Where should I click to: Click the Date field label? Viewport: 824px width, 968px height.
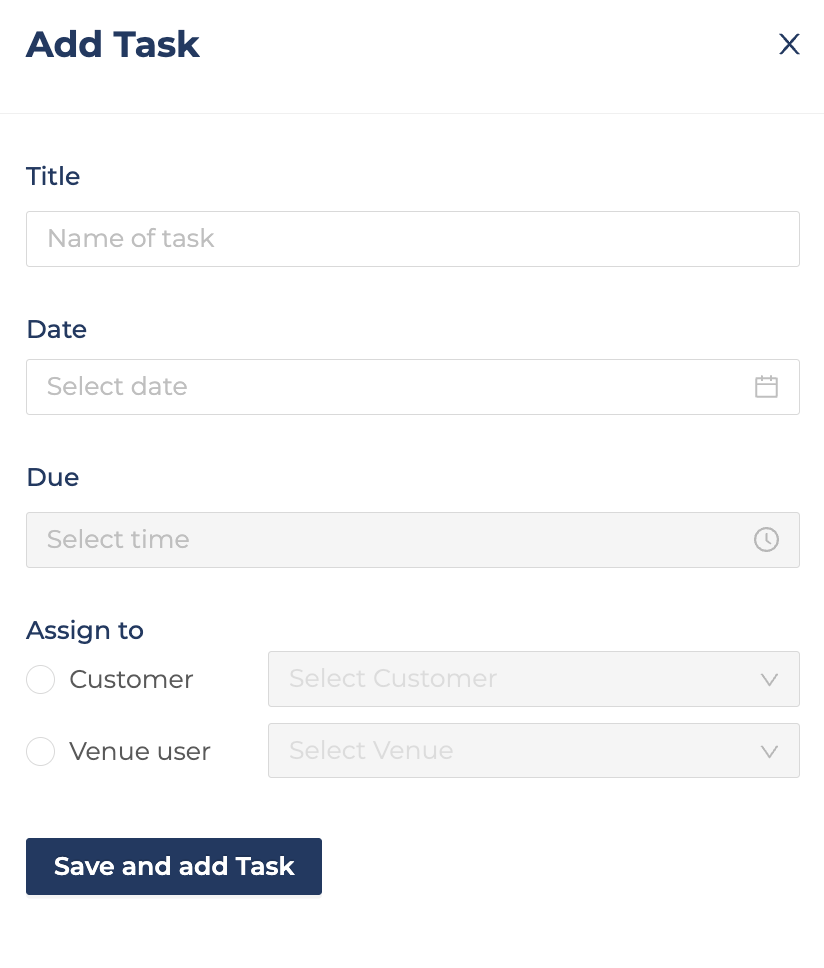click(x=56, y=329)
